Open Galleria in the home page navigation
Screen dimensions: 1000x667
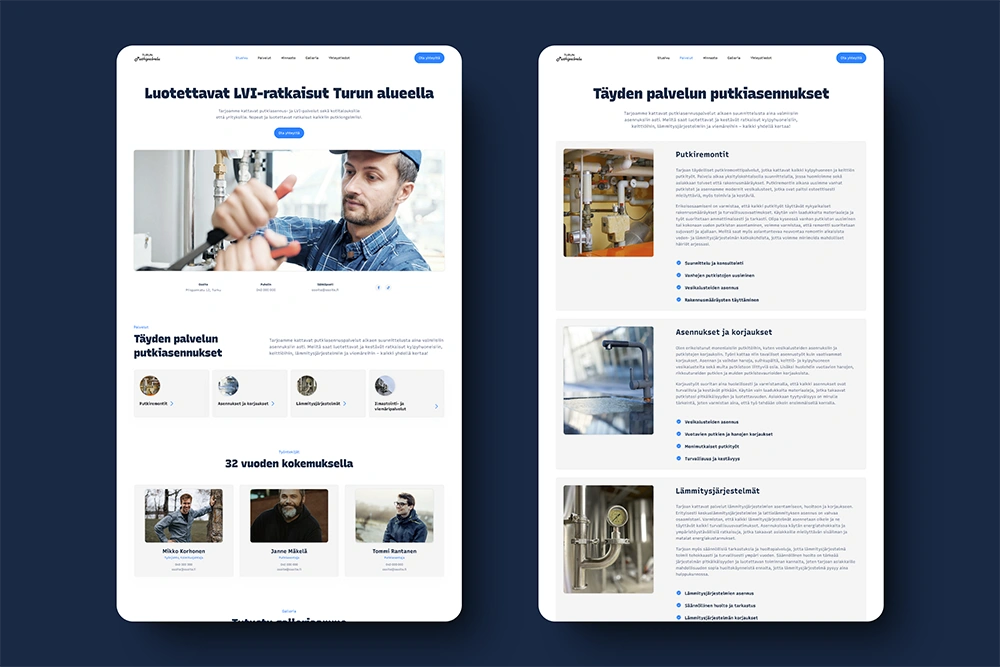(x=312, y=58)
